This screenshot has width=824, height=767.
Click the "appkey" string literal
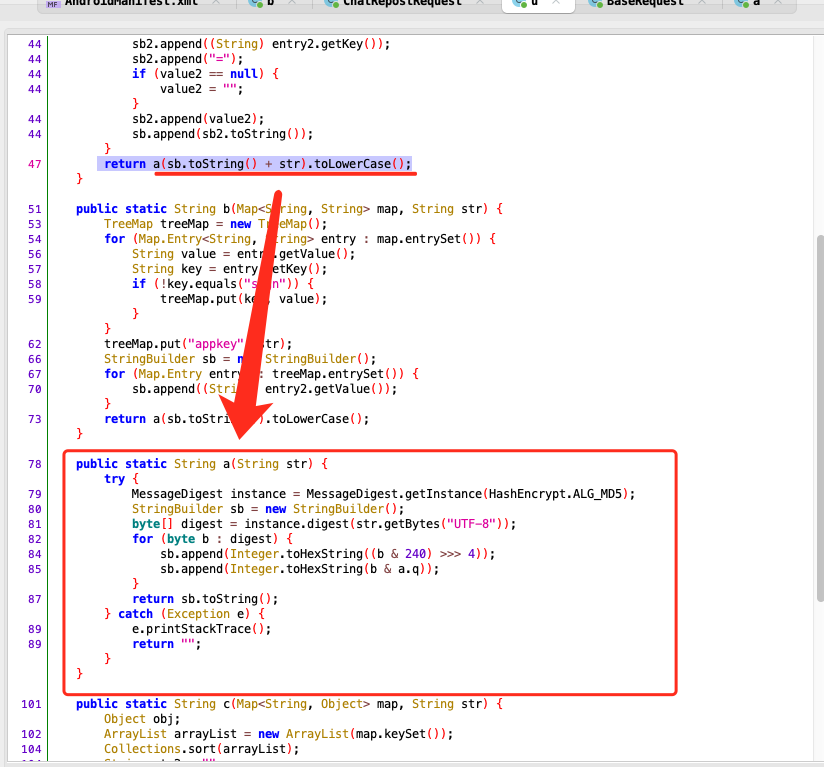(x=216, y=345)
